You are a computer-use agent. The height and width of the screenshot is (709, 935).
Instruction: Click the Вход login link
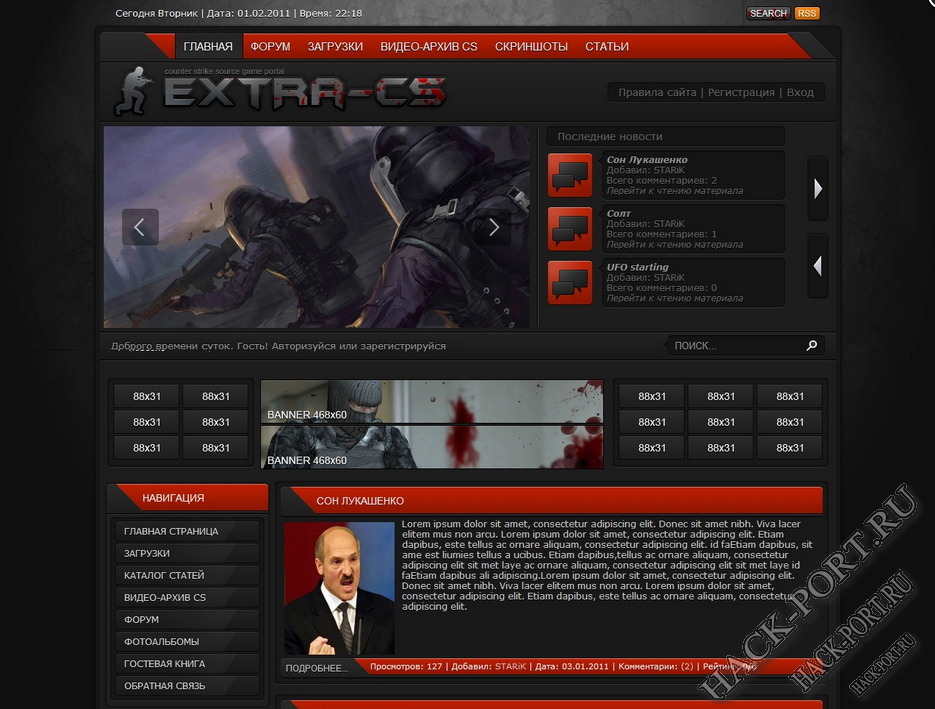(x=800, y=92)
